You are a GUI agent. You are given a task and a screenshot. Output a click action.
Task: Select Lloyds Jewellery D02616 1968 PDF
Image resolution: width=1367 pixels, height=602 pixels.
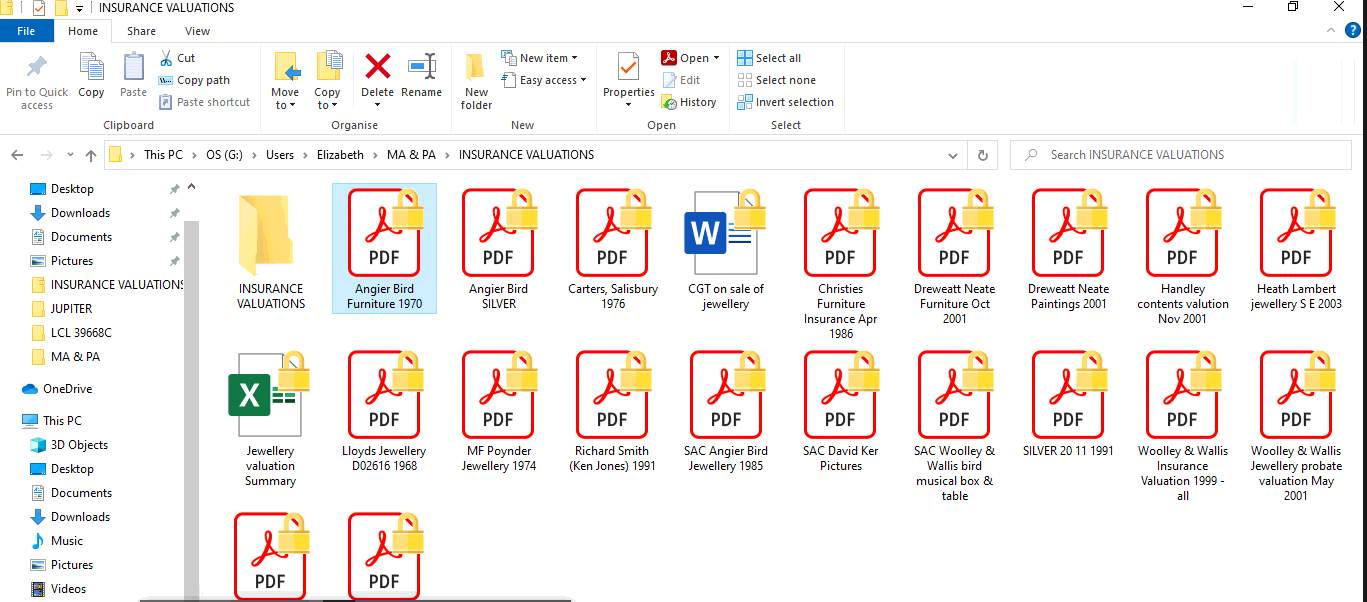pyautogui.click(x=384, y=412)
